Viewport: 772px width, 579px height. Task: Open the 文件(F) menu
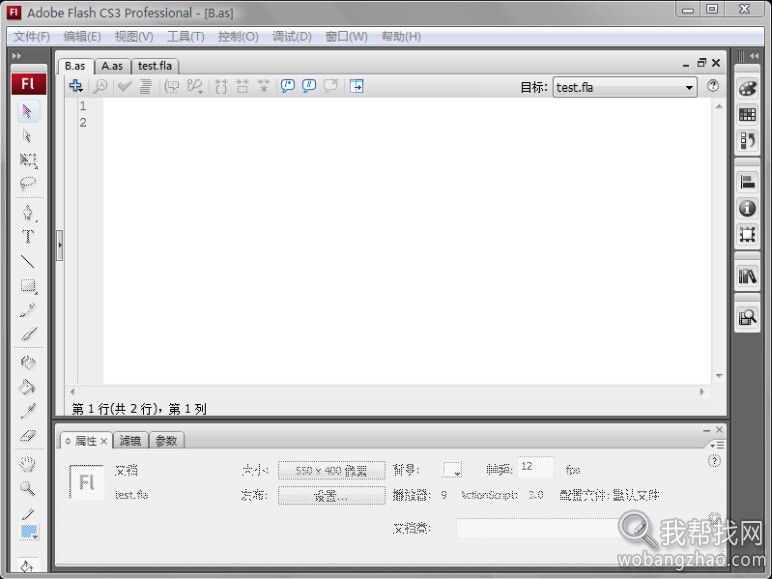click(x=32, y=36)
